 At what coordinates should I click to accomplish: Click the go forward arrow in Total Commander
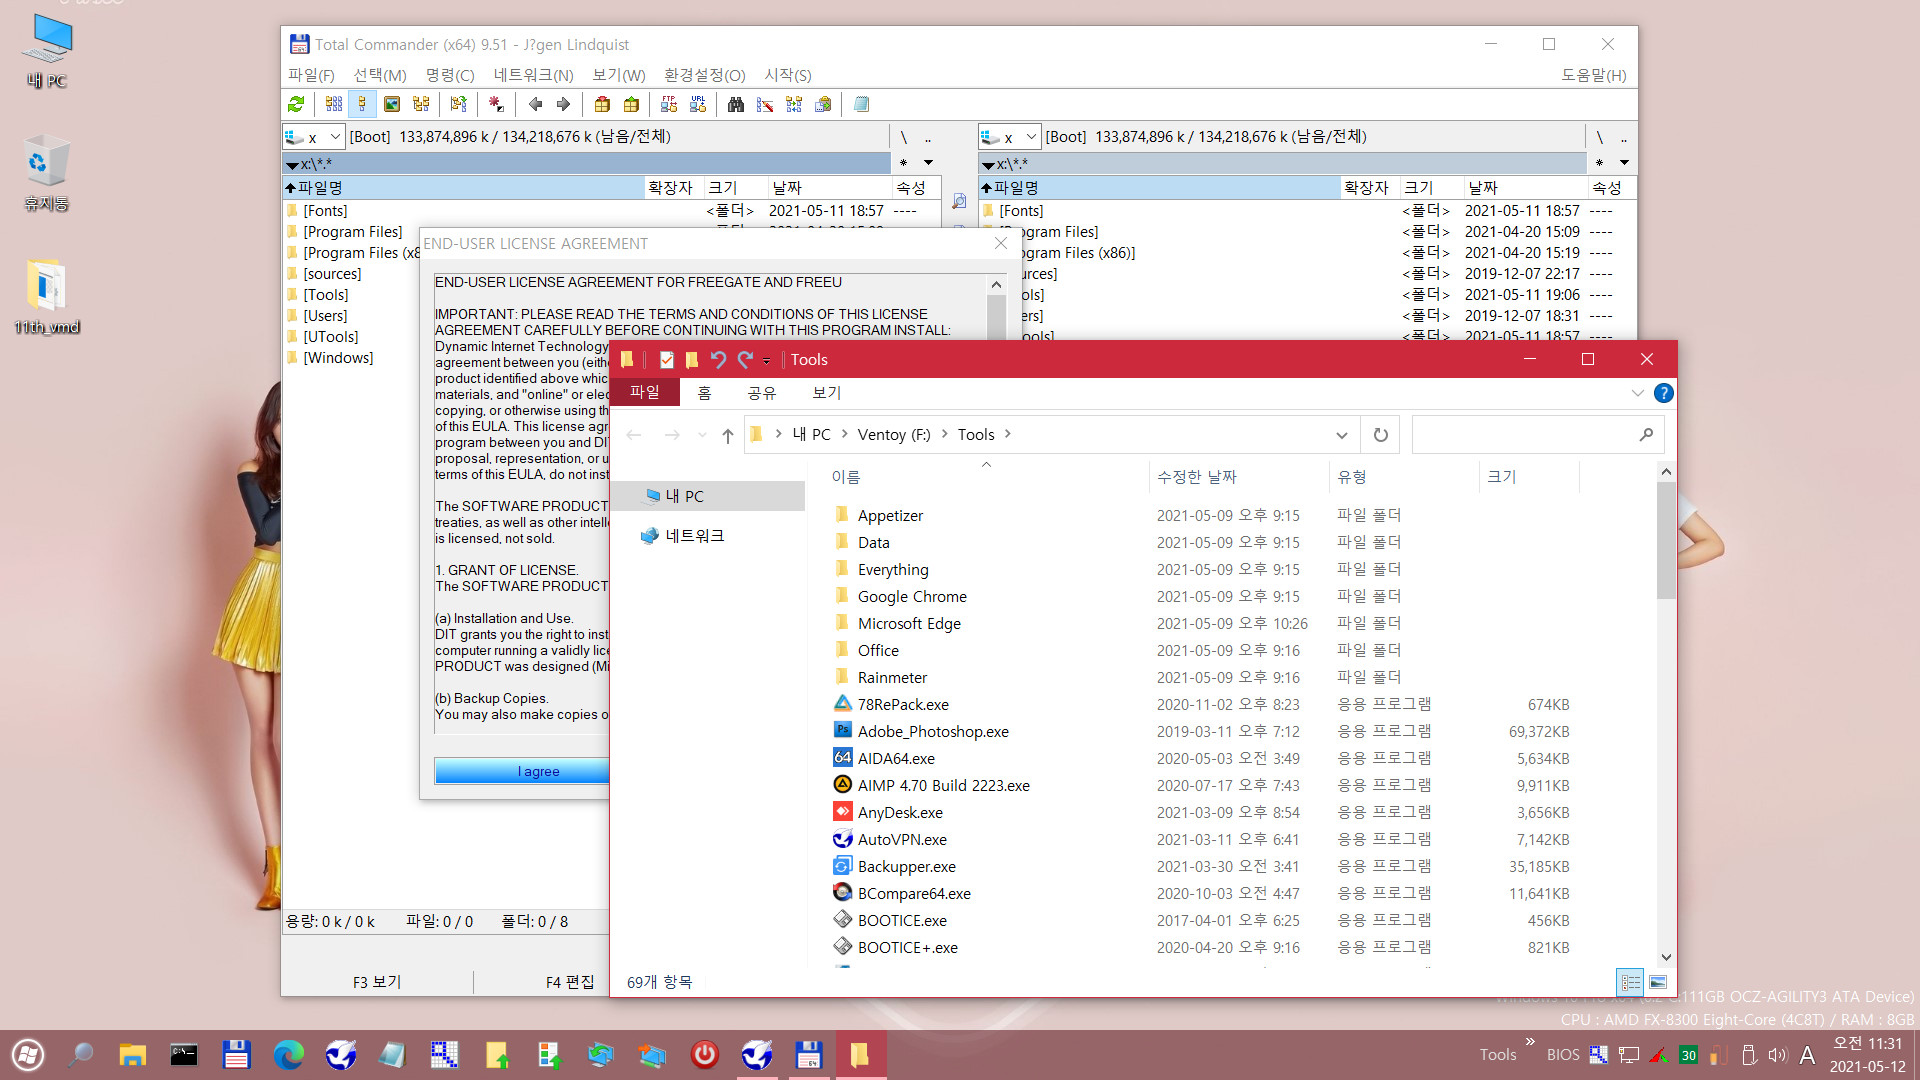564,104
